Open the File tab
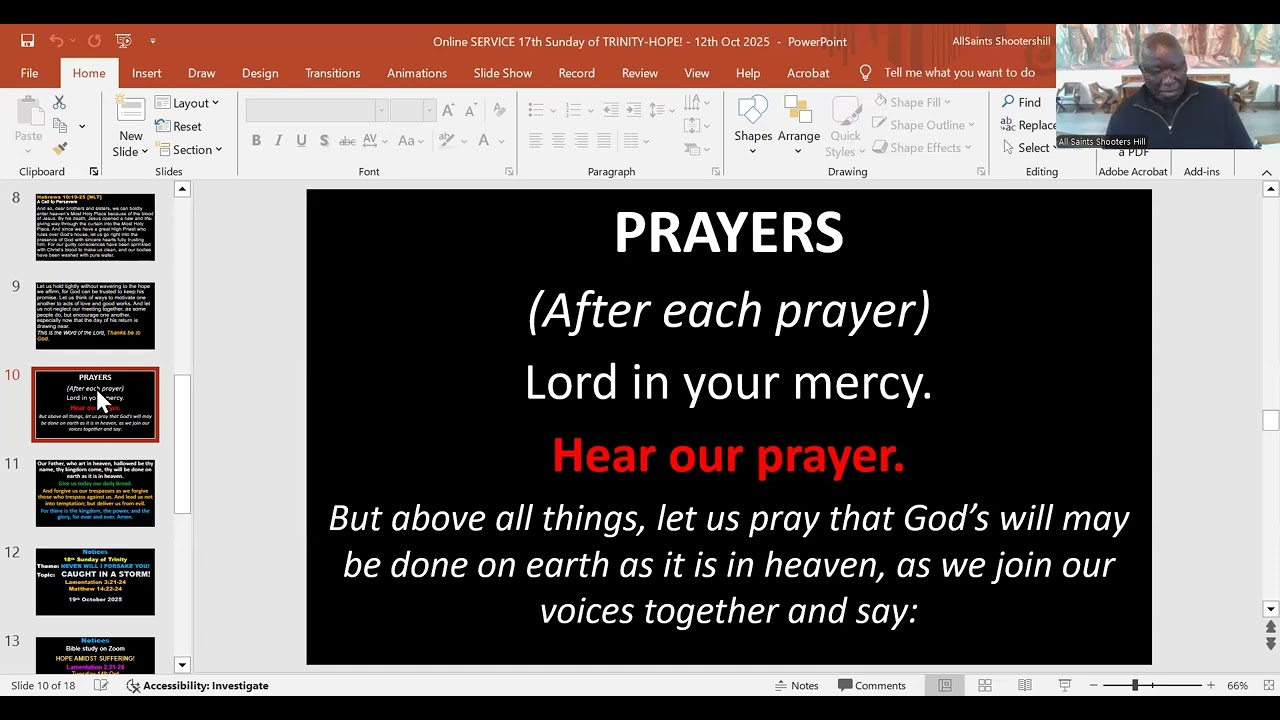1280x720 pixels. [30, 73]
